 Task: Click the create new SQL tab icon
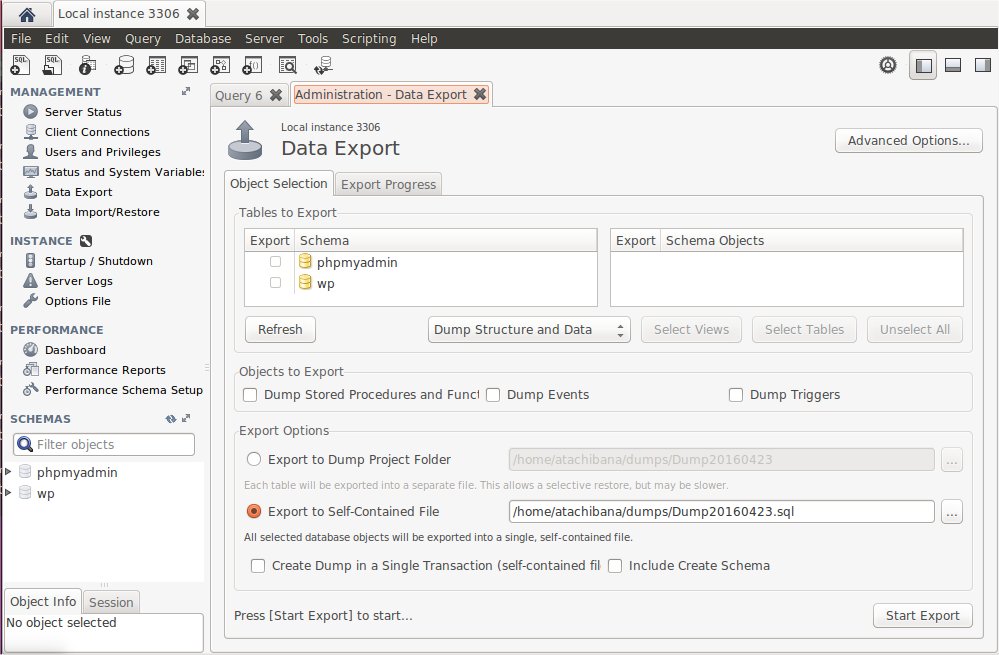click(20, 66)
